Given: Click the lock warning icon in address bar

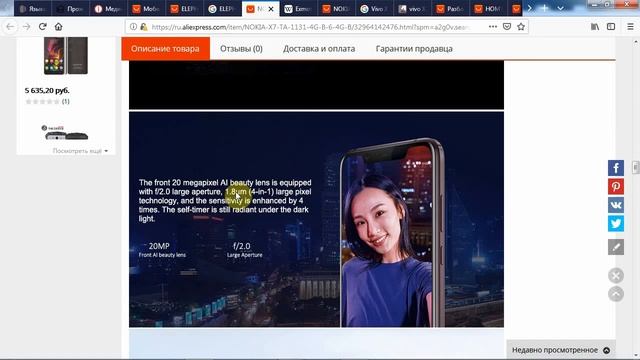Looking at the screenshot, I should (144, 27).
